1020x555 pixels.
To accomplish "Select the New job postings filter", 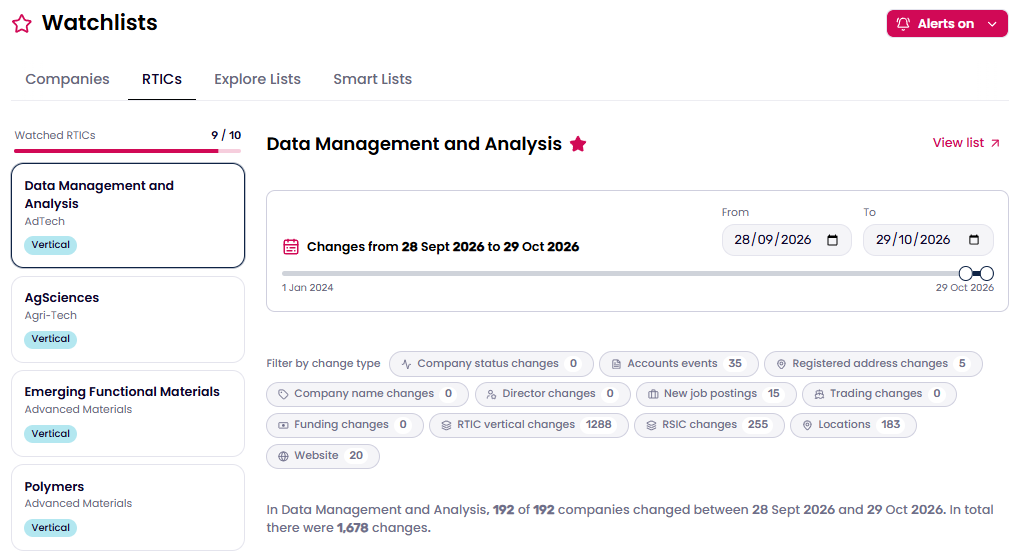I will pyautogui.click(x=716, y=394).
